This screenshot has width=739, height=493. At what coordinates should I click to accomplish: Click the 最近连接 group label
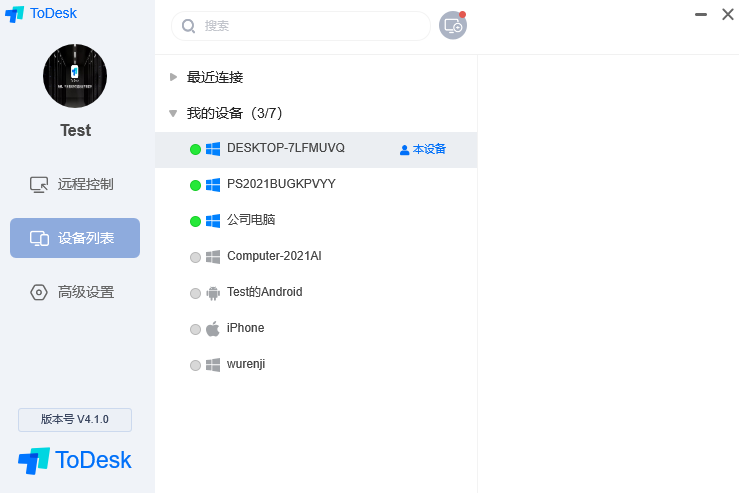[215, 77]
